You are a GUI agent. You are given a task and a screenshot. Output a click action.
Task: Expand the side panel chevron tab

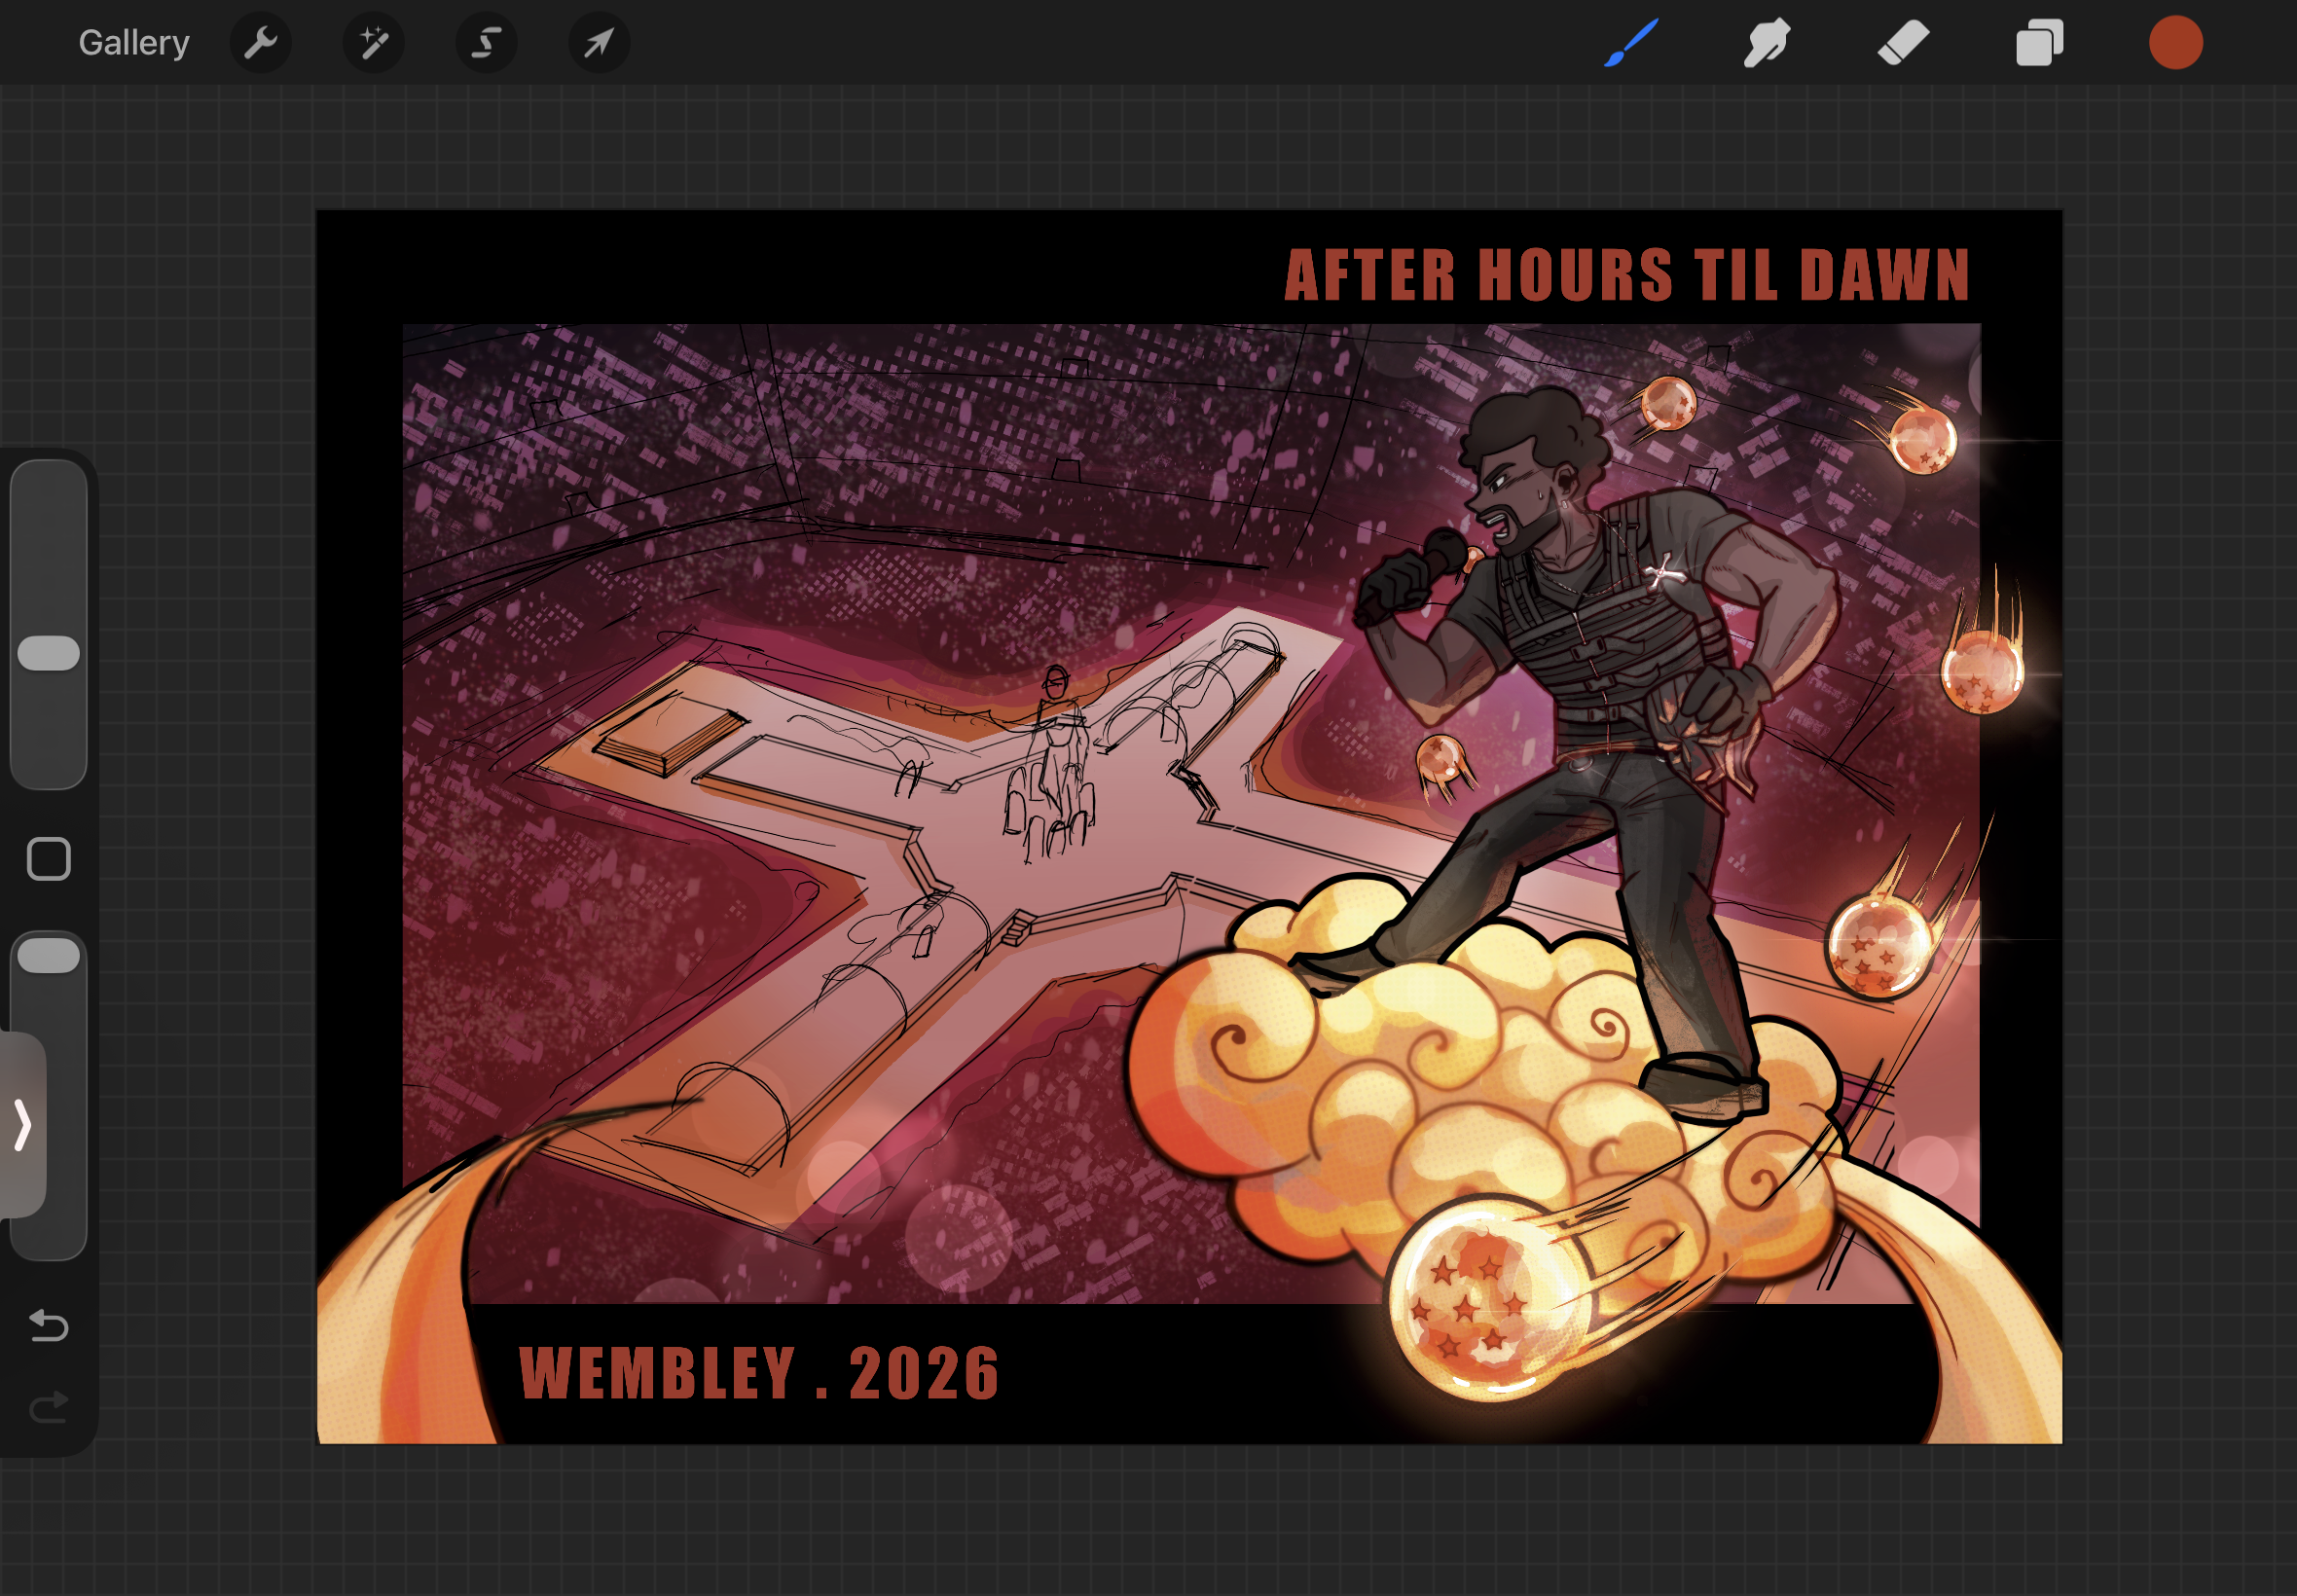22,1125
